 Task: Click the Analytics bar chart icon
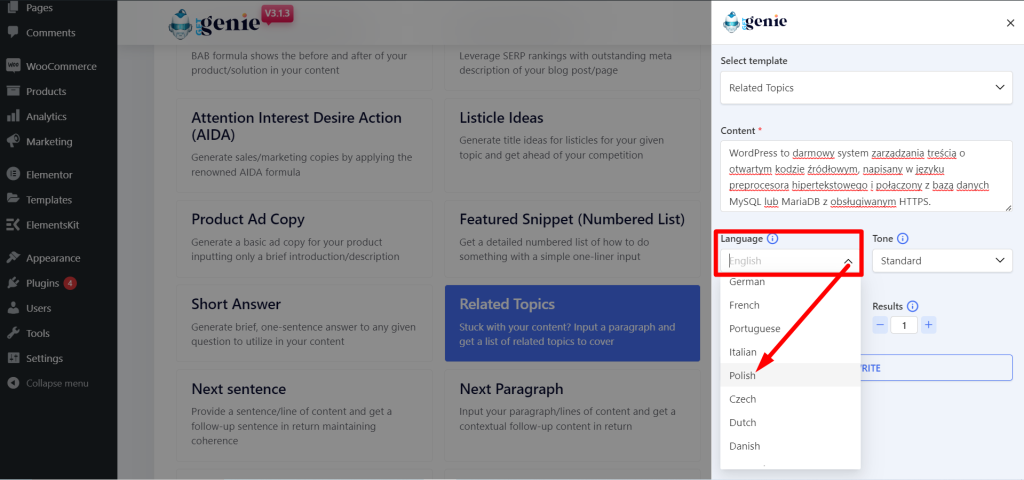pos(12,116)
